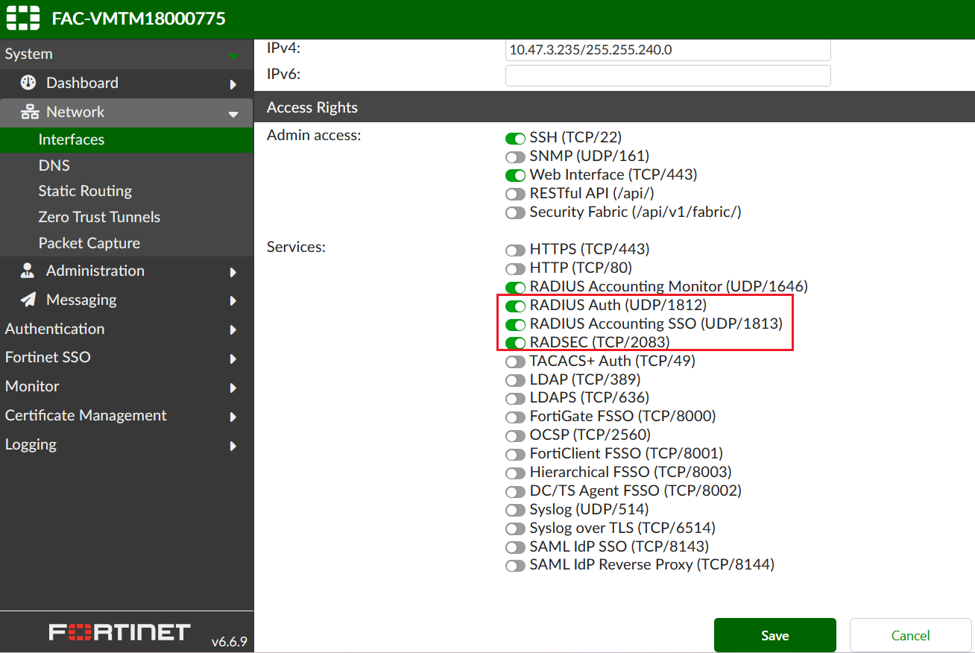Disable SSH (TCP/22) admin access

pyautogui.click(x=515, y=138)
